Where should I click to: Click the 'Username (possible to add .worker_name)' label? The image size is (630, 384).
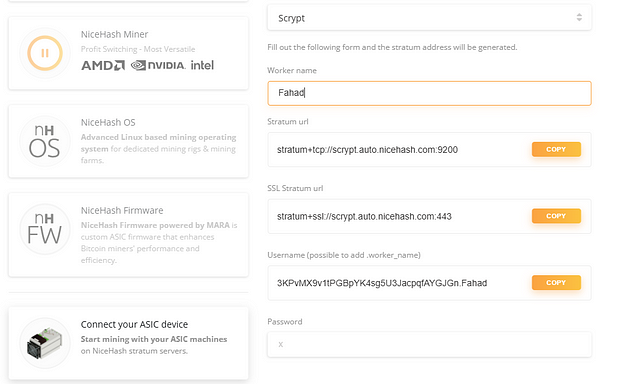tap(344, 255)
